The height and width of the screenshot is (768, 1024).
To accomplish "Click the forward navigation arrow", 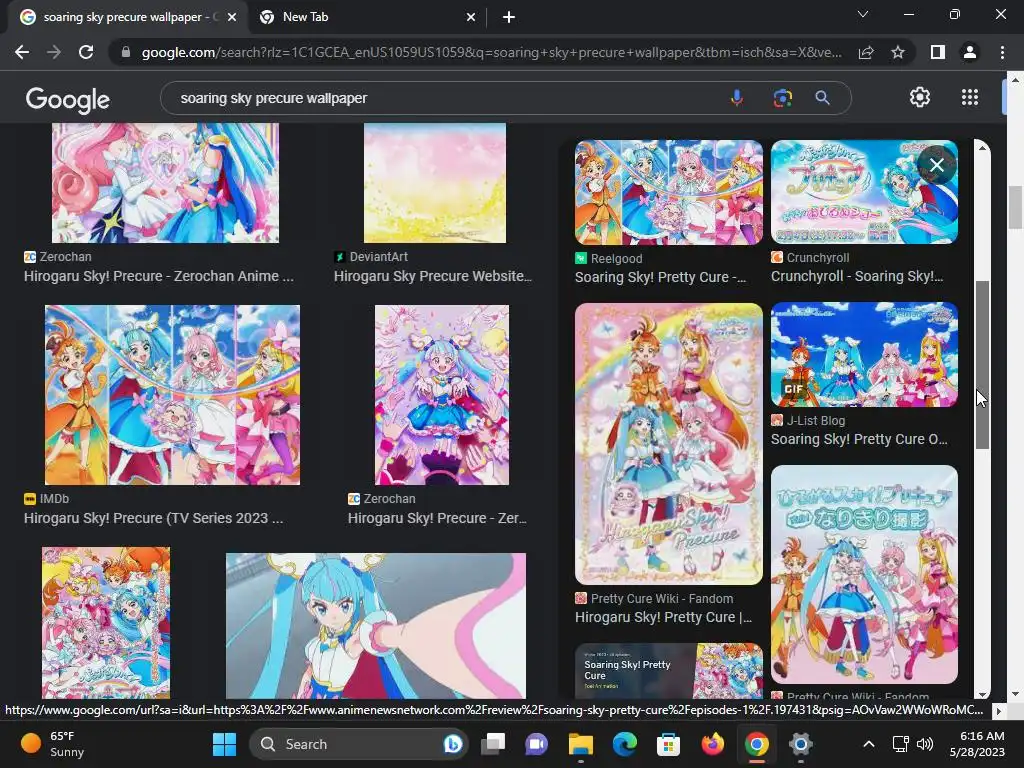I will click(54, 52).
